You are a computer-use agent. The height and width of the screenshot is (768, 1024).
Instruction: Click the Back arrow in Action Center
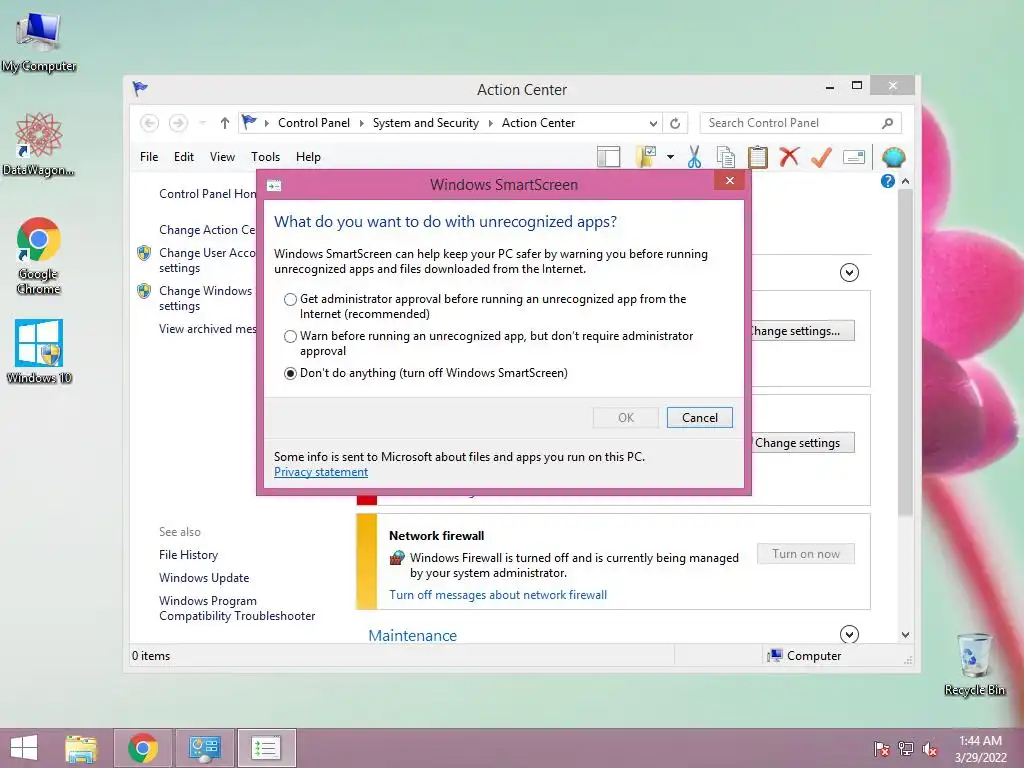pyautogui.click(x=149, y=123)
